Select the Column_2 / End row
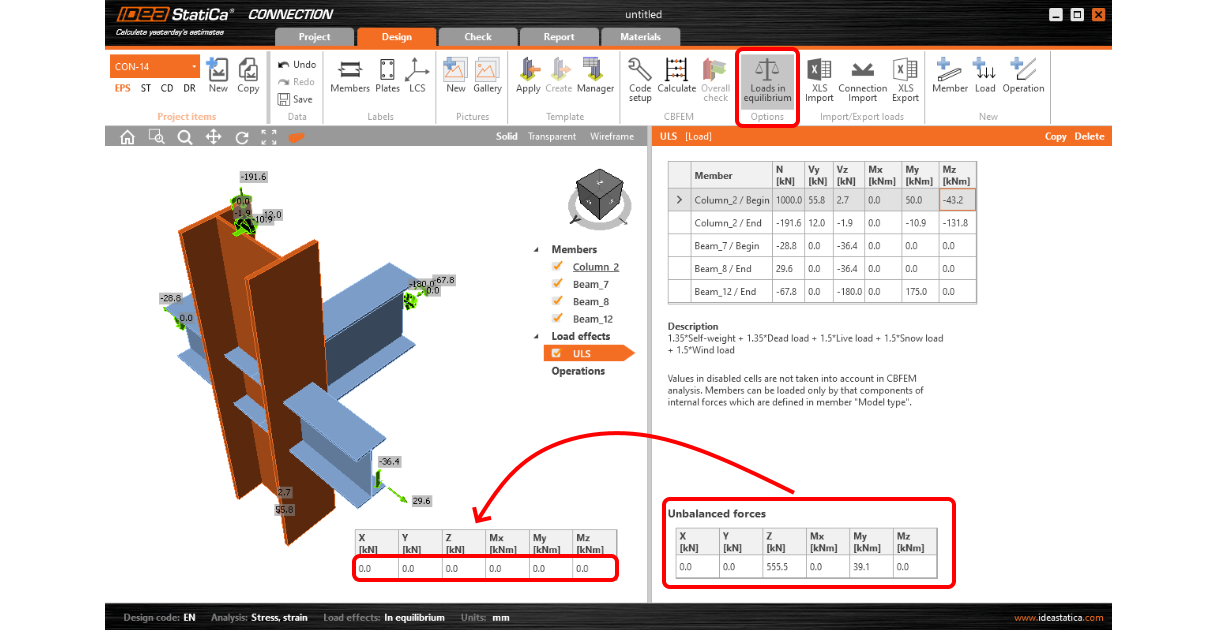This screenshot has width=1230, height=630. (822, 223)
